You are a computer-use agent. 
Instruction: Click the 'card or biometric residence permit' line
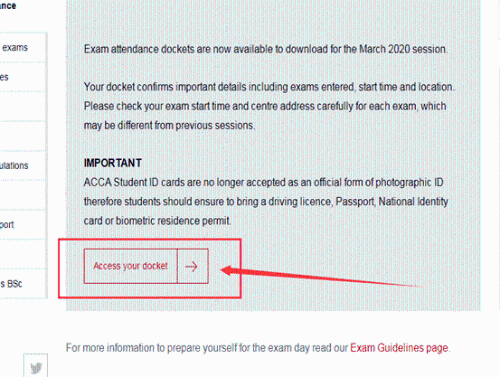[x=157, y=221]
